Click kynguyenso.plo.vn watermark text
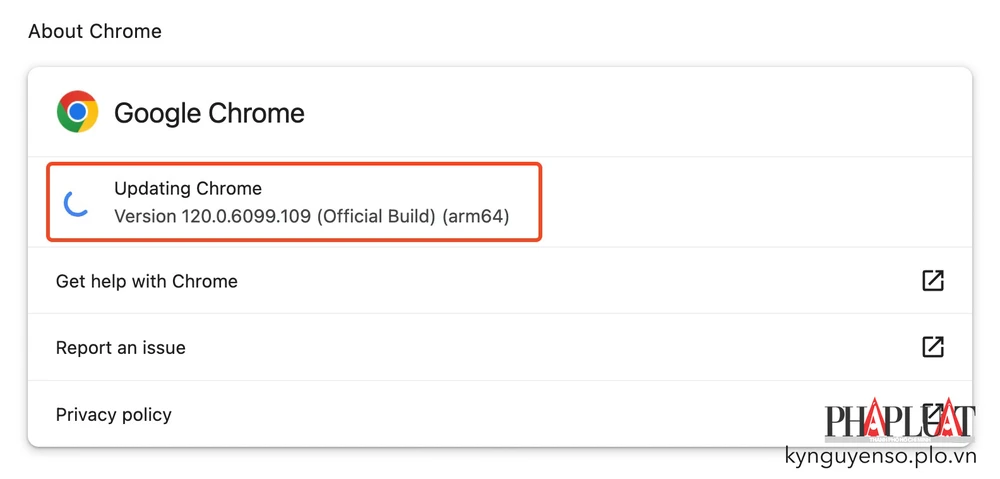 pos(880,457)
